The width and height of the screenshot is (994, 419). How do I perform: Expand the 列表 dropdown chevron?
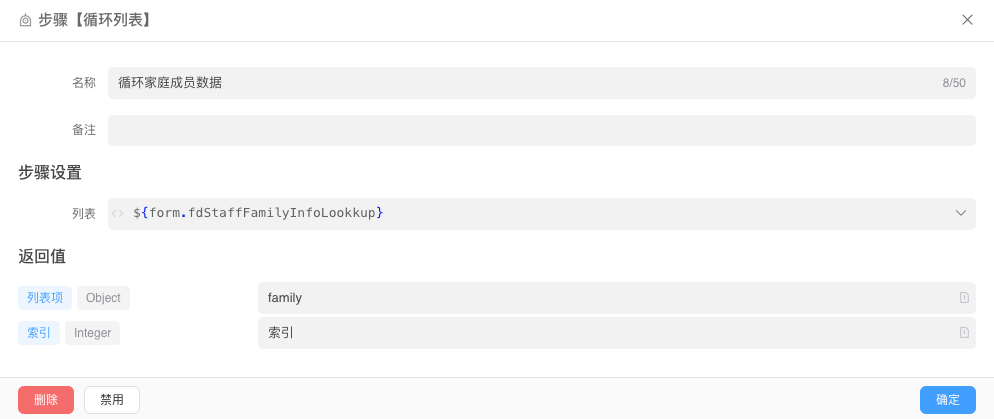[961, 213]
